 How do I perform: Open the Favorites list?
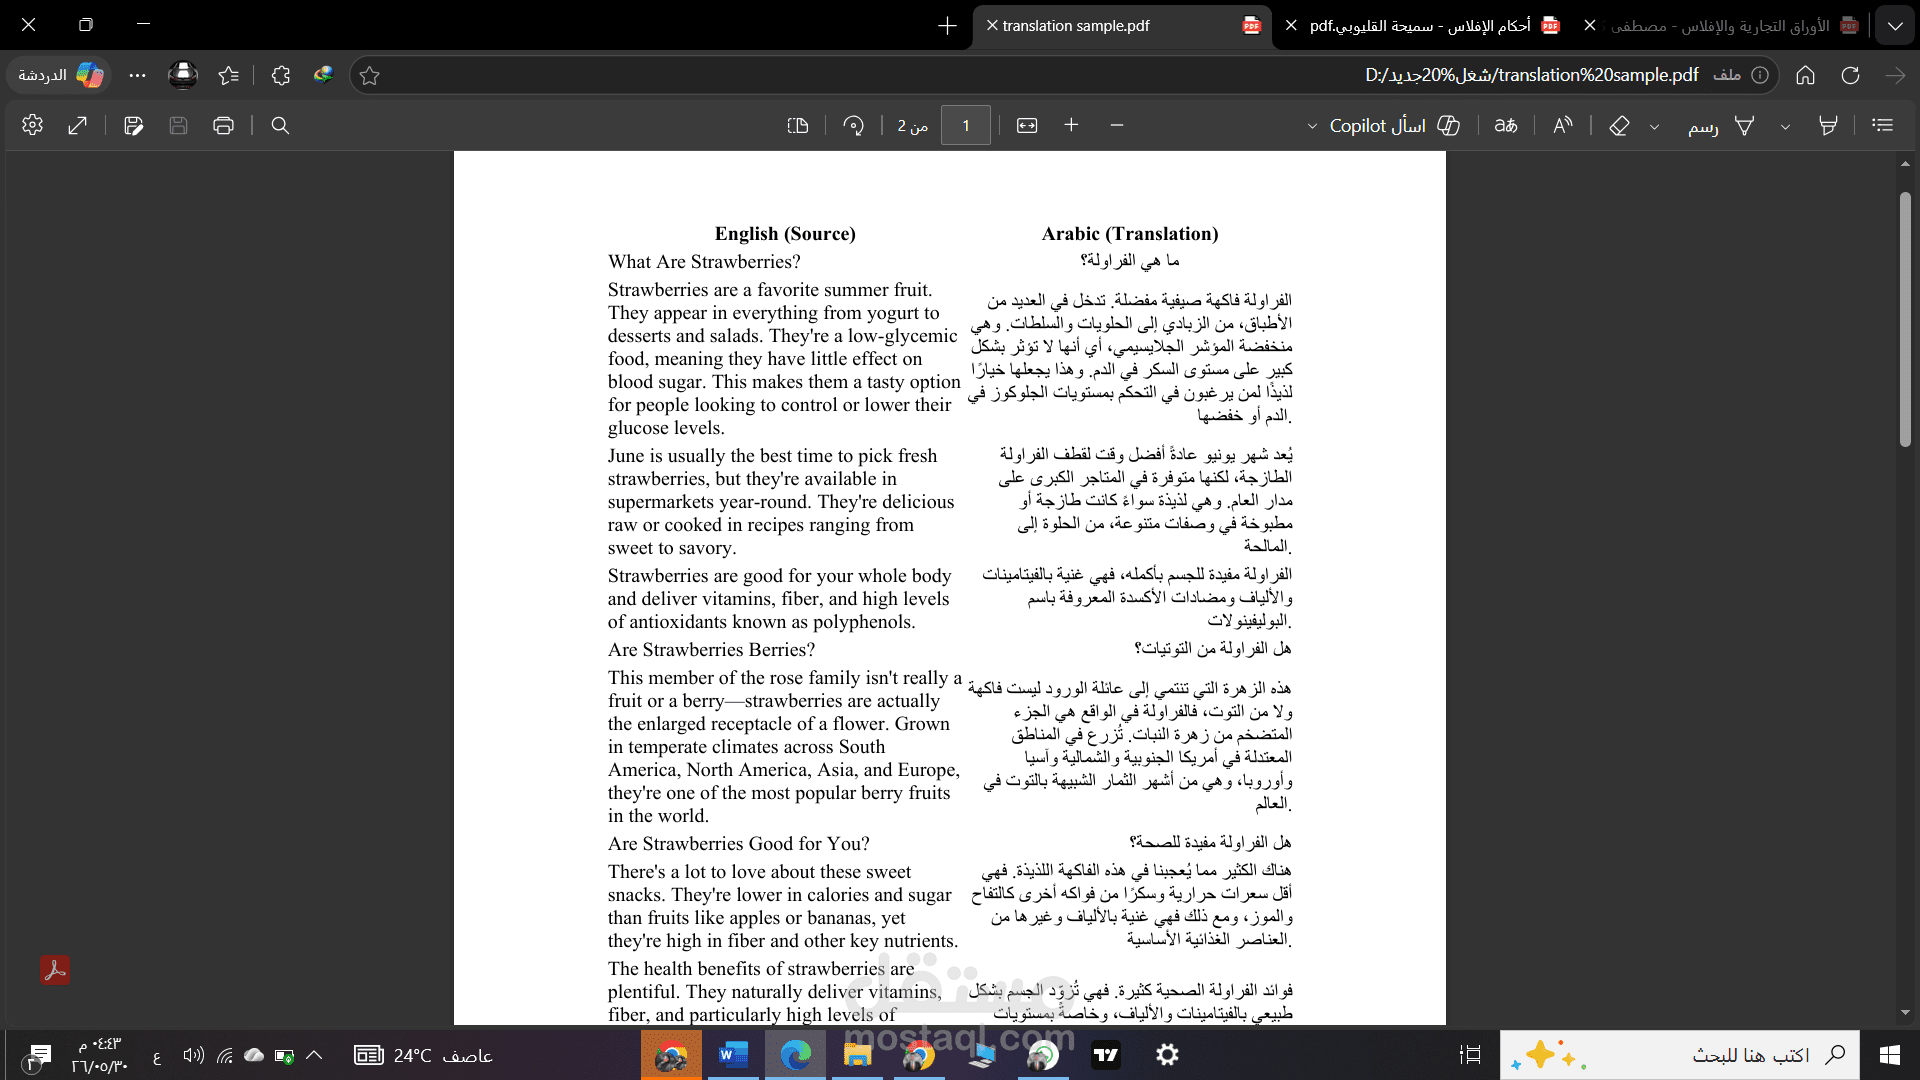pyautogui.click(x=229, y=75)
